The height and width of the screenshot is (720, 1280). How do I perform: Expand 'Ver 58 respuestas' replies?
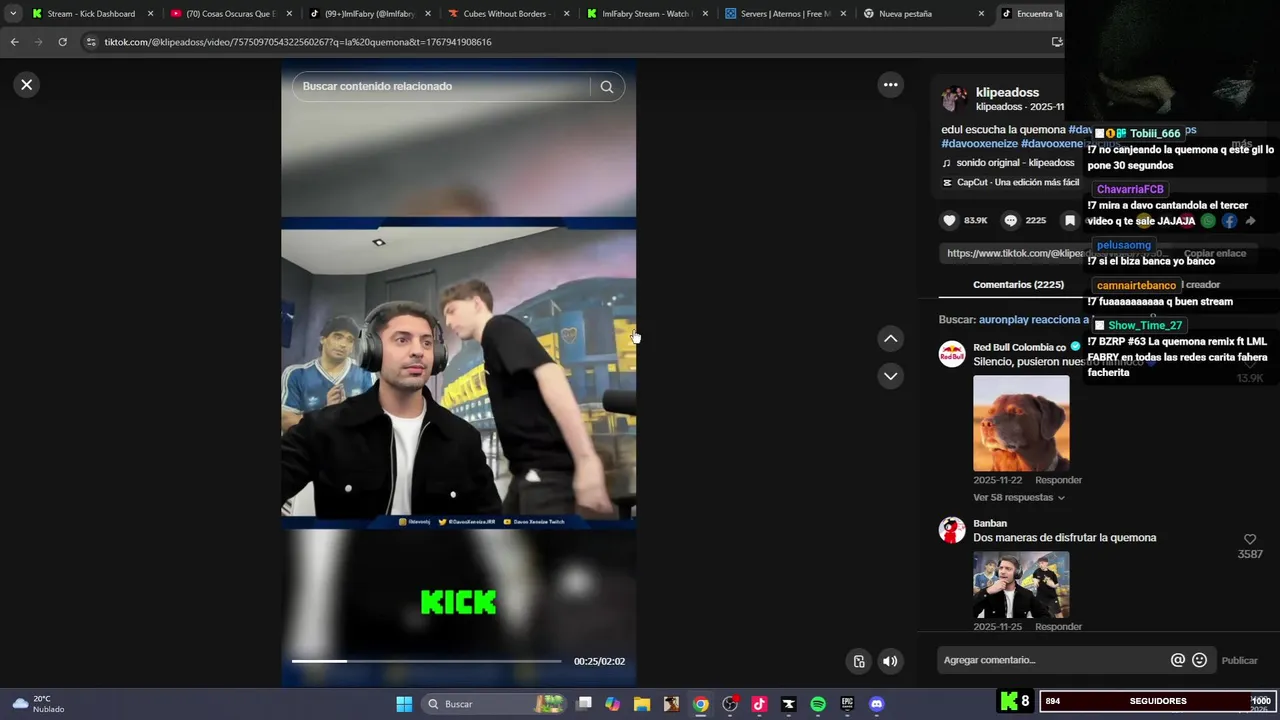point(1018,498)
